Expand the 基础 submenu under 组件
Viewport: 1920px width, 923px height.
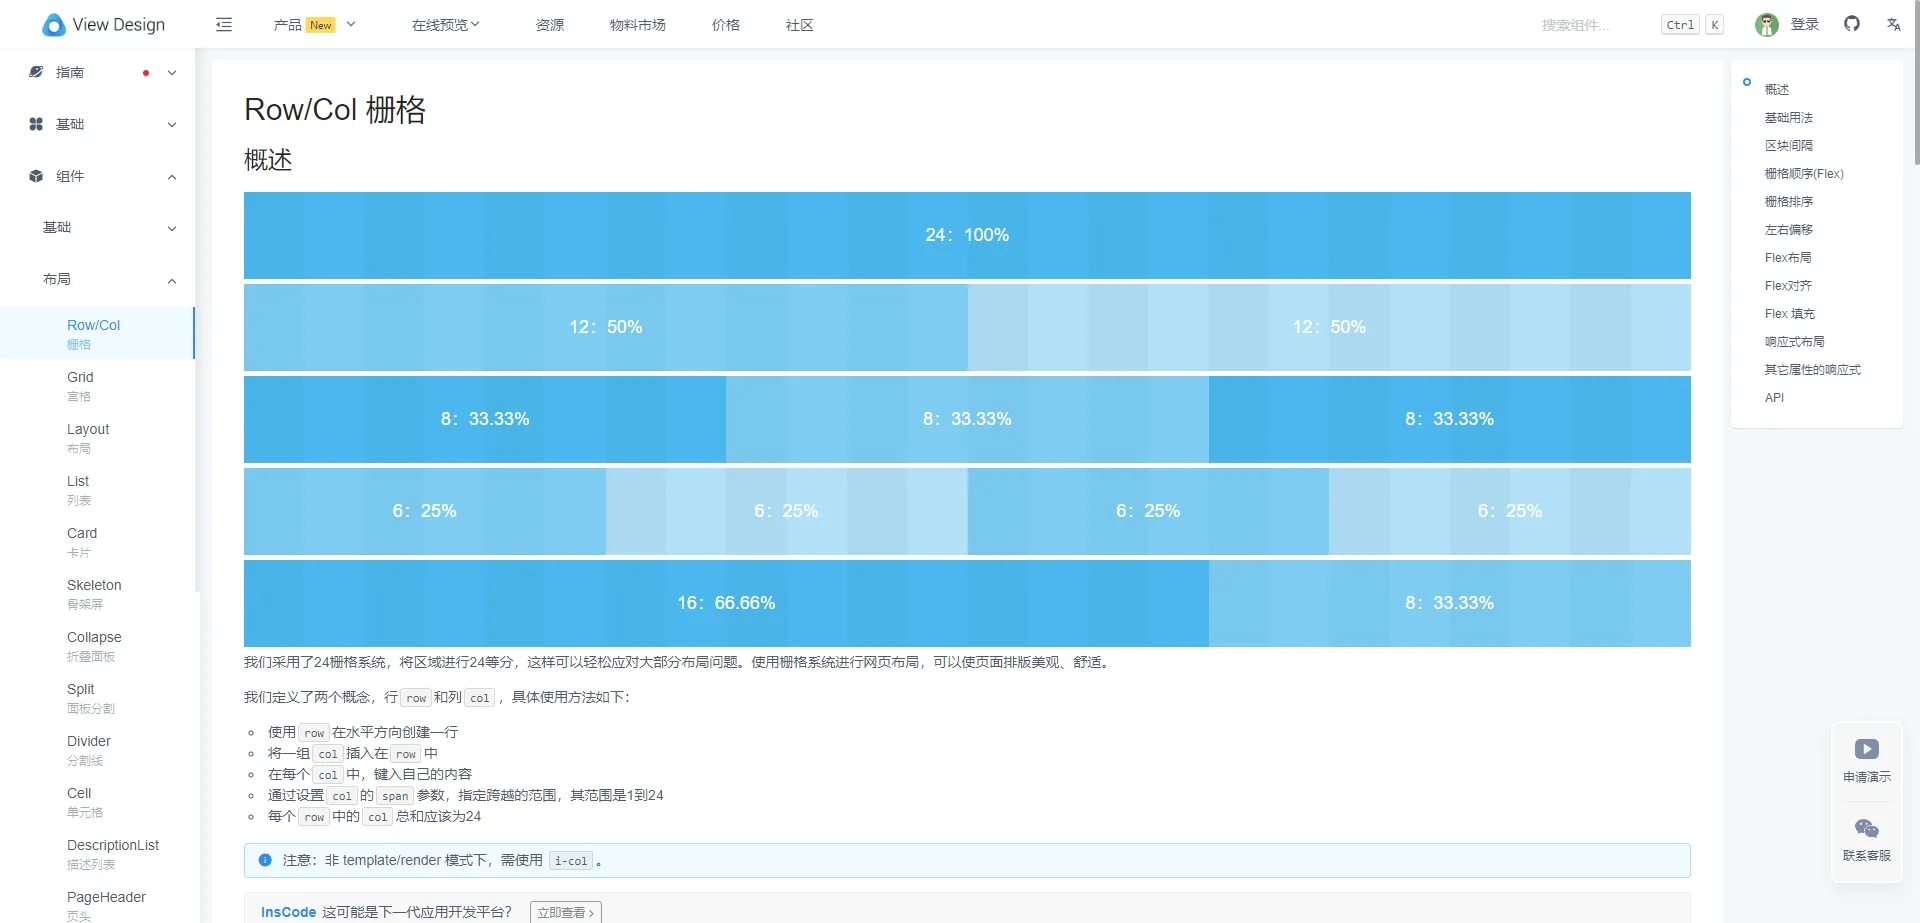click(171, 228)
